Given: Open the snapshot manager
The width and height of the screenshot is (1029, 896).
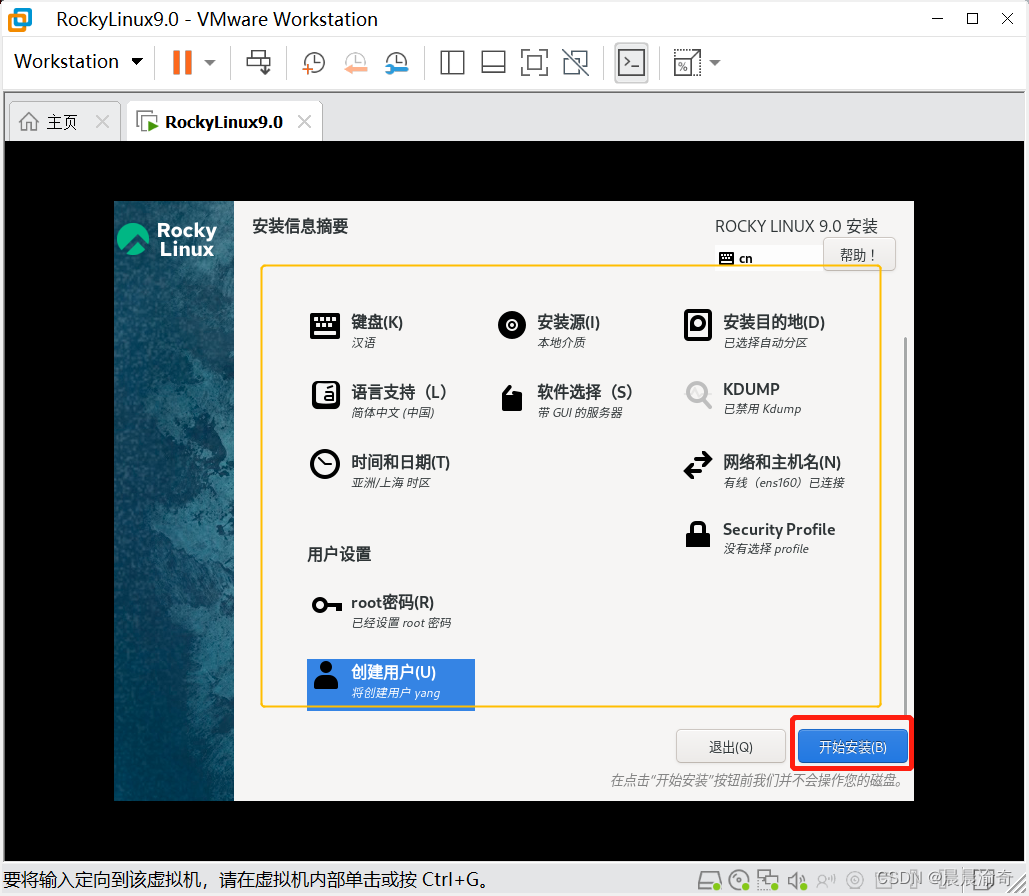Looking at the screenshot, I should (x=396, y=63).
